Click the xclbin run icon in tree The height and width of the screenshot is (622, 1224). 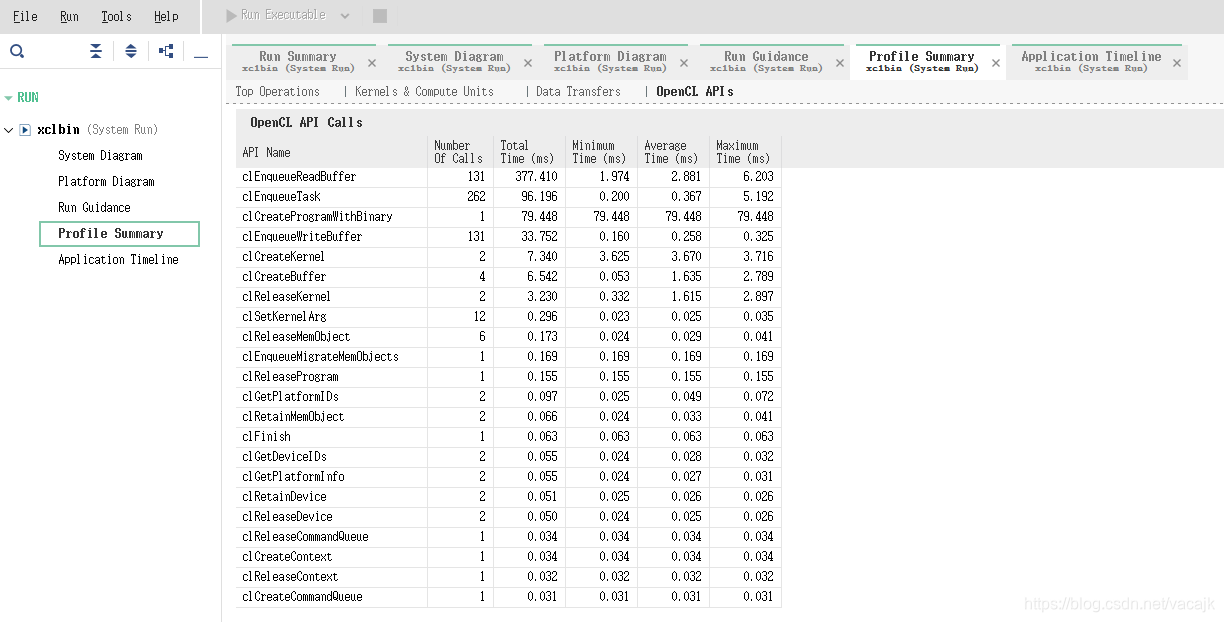click(x=25, y=130)
